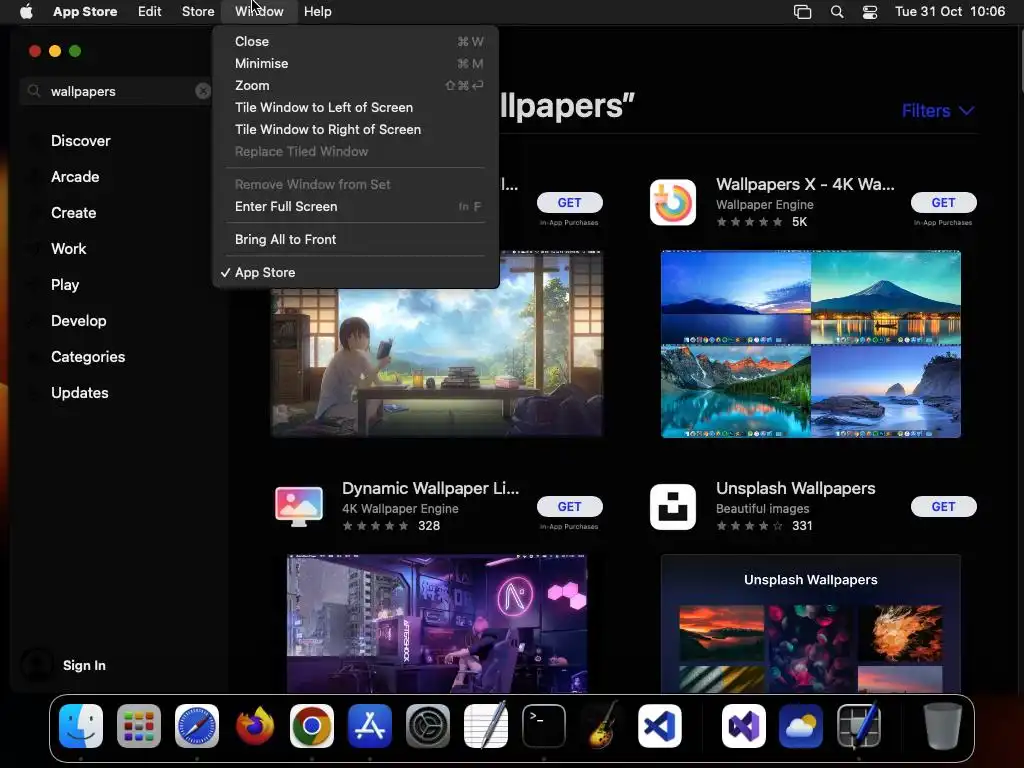Viewport: 1024px width, 768px height.
Task: Open the weather cloud app in Dock
Action: pyautogui.click(x=801, y=726)
